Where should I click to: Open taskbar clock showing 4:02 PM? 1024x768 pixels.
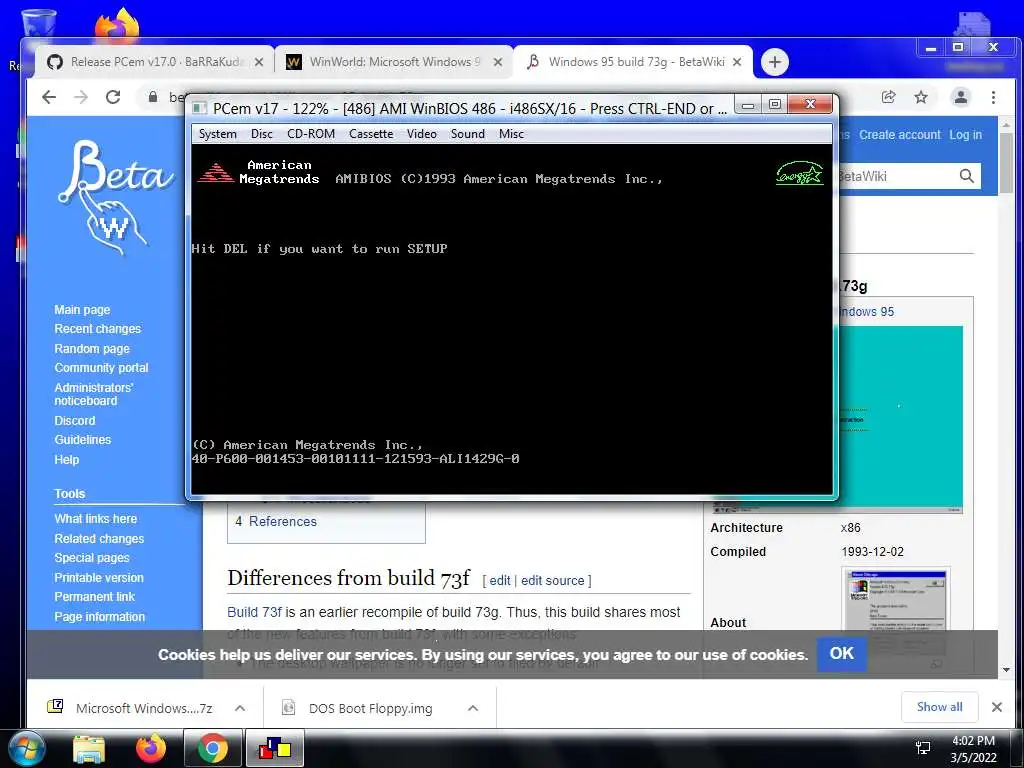973,749
